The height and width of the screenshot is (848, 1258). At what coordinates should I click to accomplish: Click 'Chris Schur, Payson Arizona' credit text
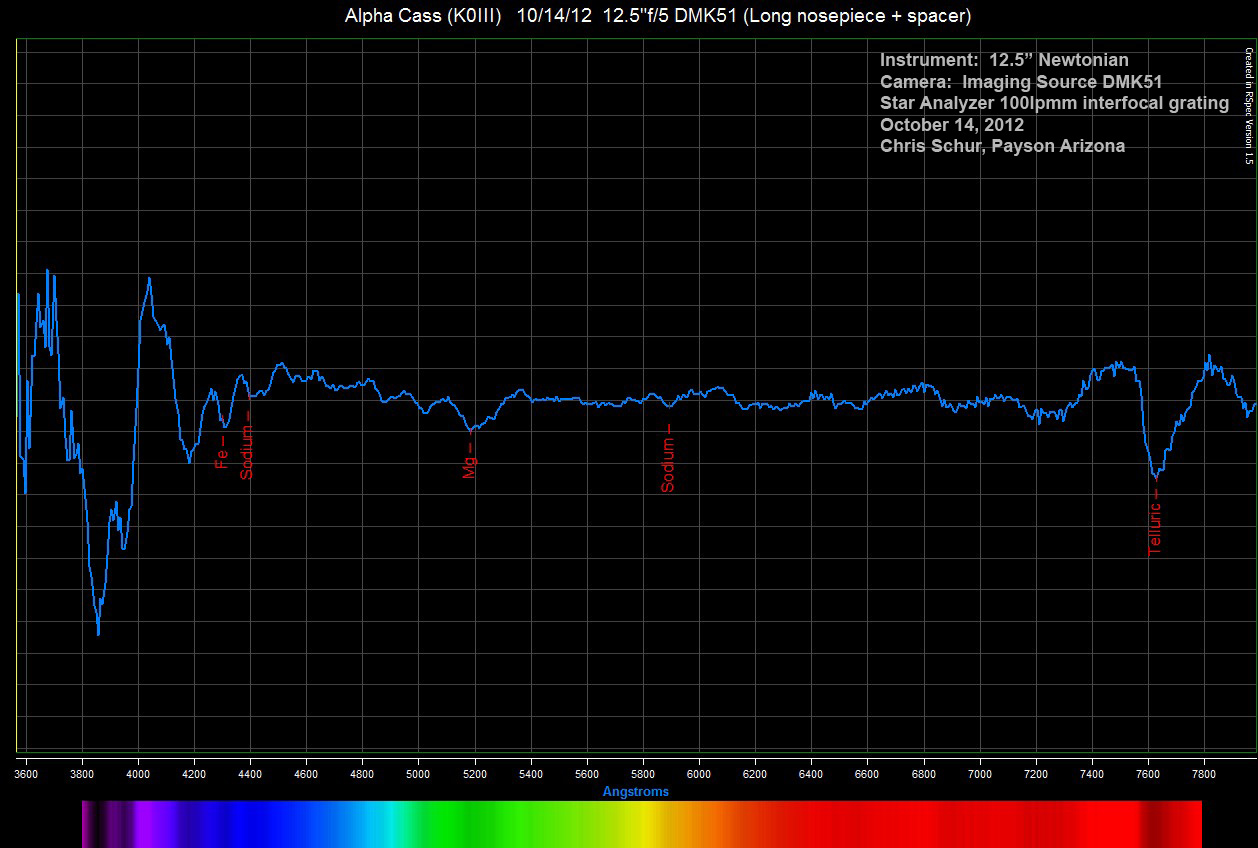tap(1002, 146)
